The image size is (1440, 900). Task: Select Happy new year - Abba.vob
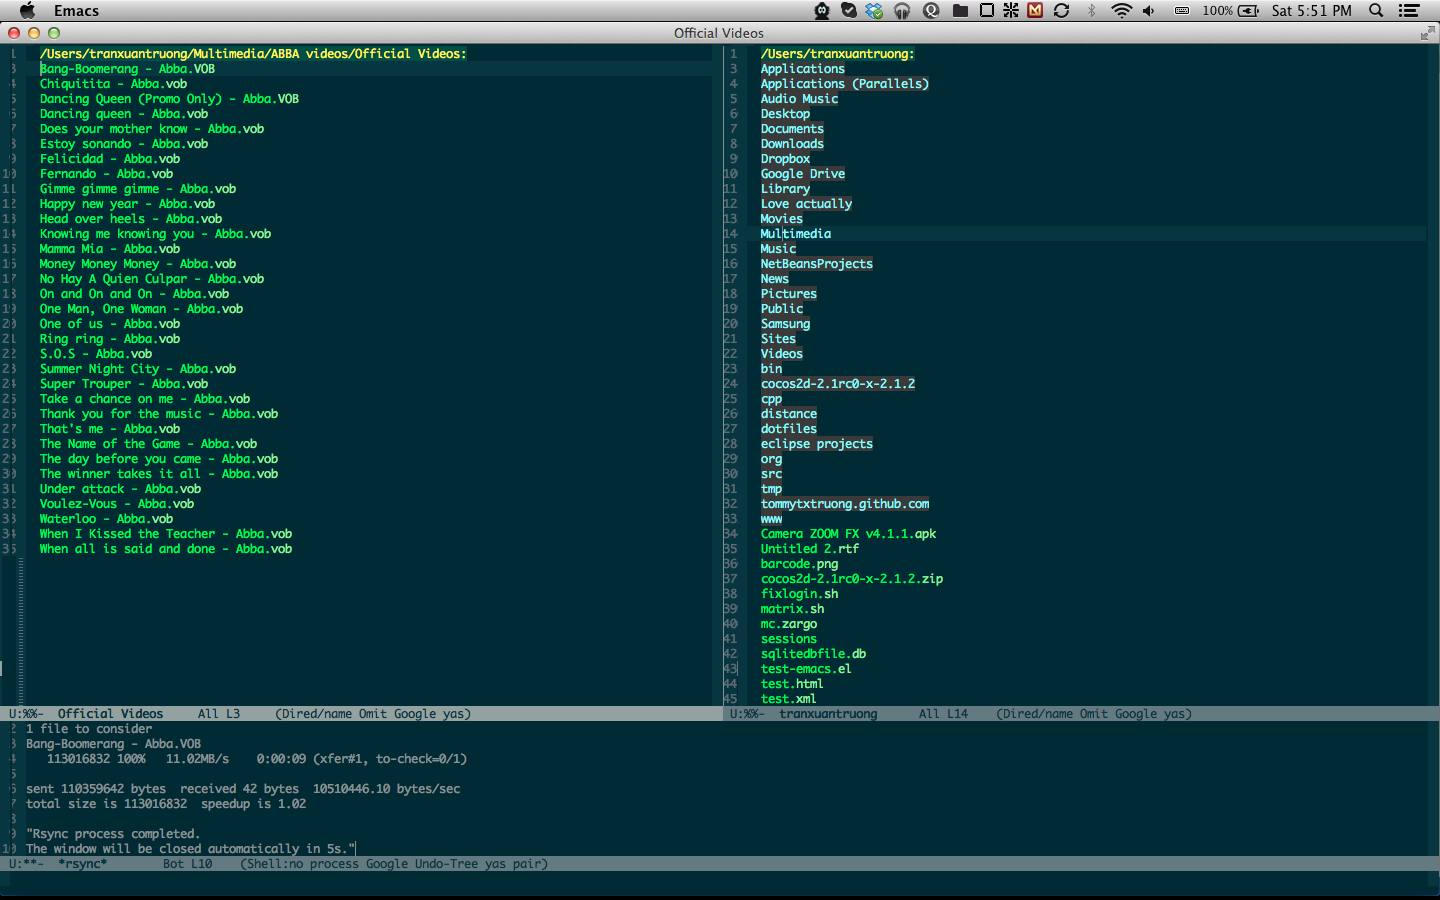(127, 204)
